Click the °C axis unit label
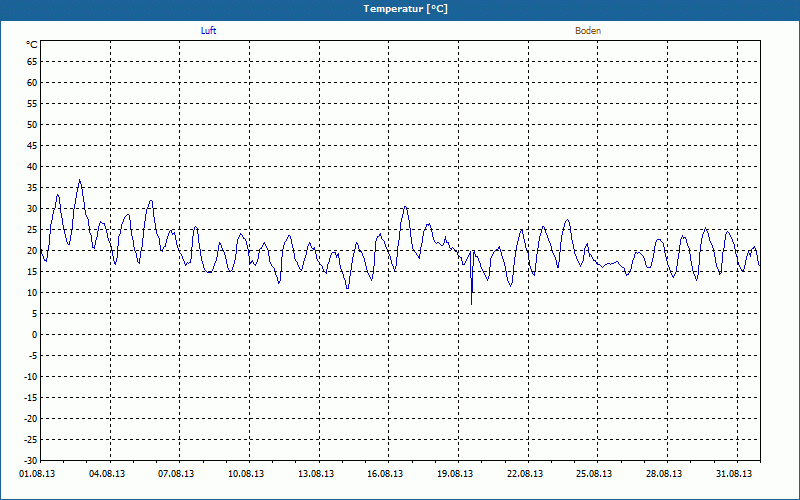This screenshot has width=800, height=500. pyautogui.click(x=32, y=45)
